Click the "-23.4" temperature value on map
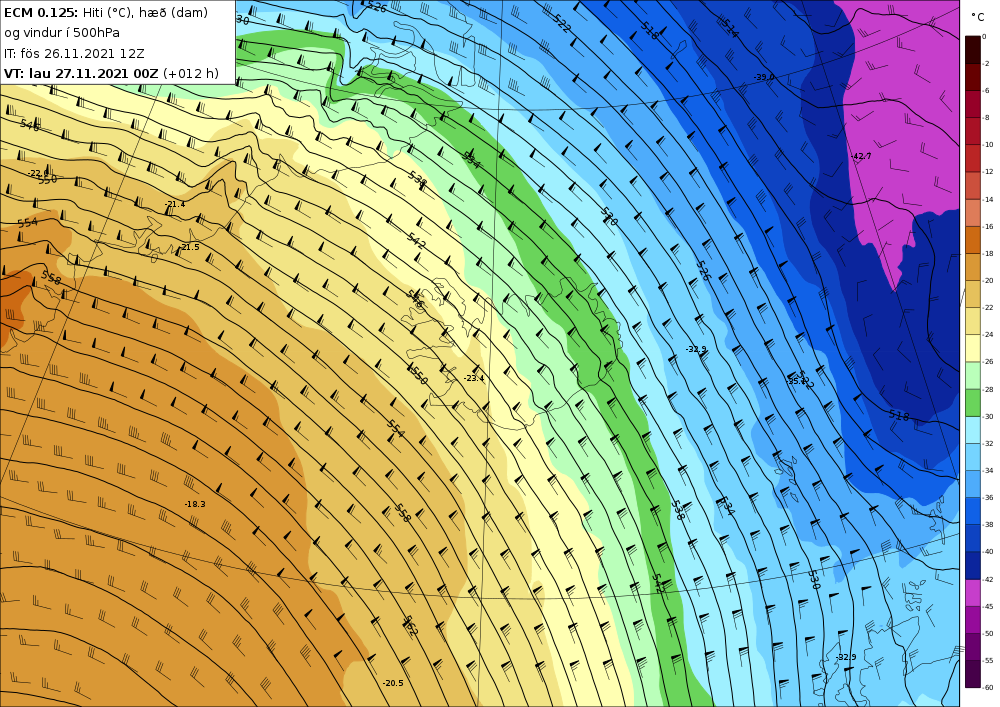1000x707 pixels. click(474, 378)
